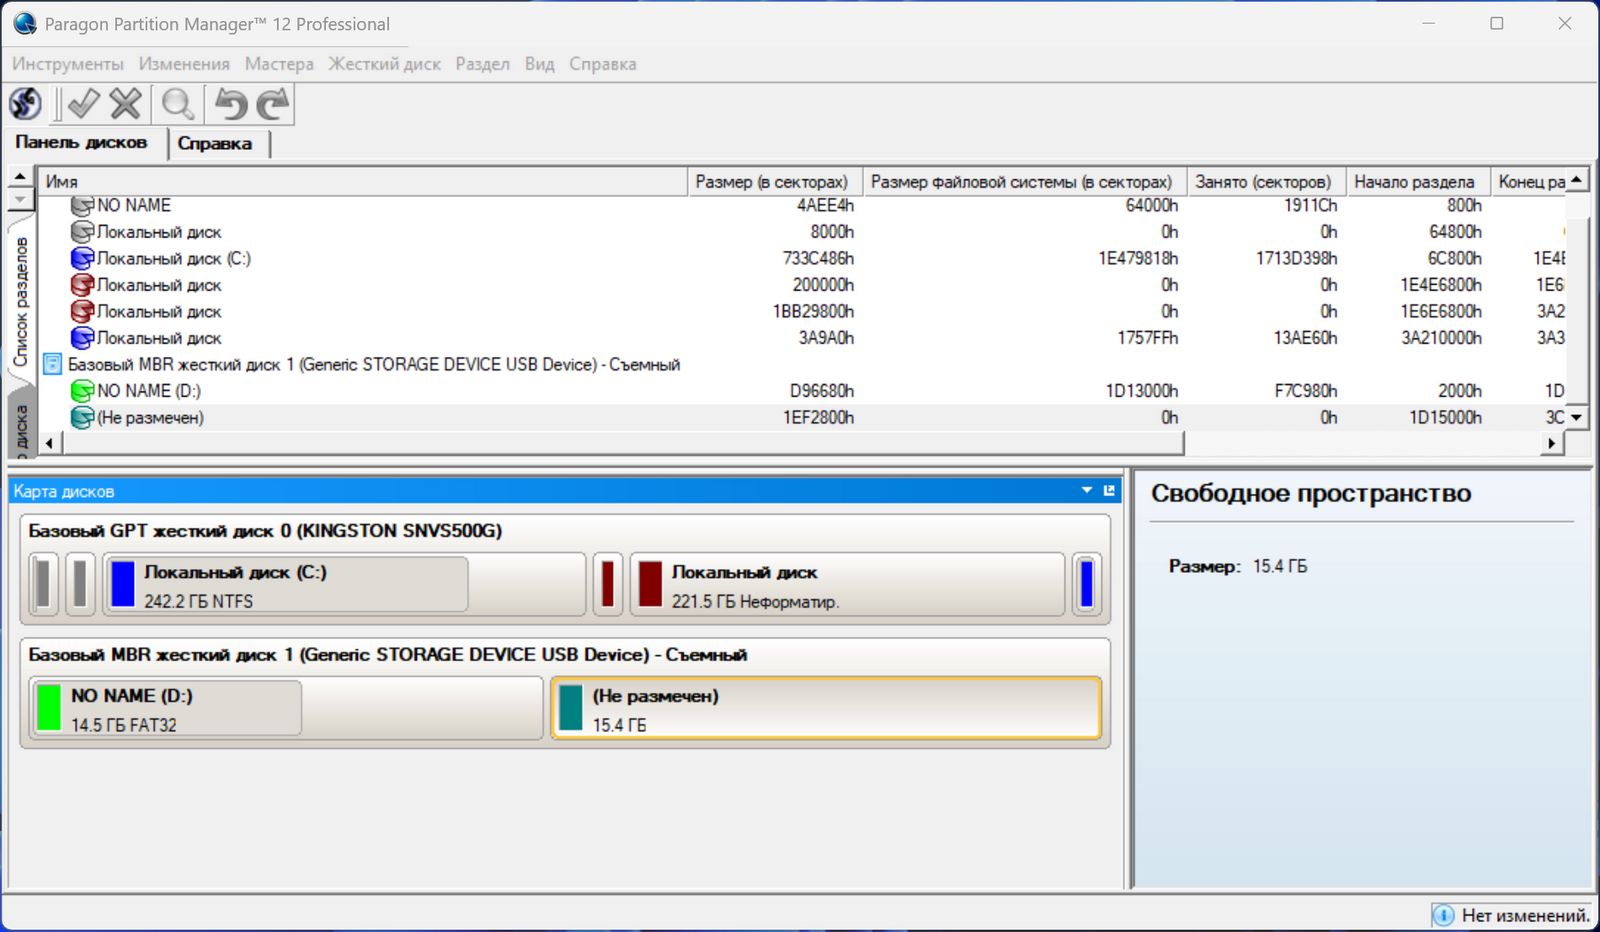
Task: Open the Инструменты menu
Action: [68, 64]
